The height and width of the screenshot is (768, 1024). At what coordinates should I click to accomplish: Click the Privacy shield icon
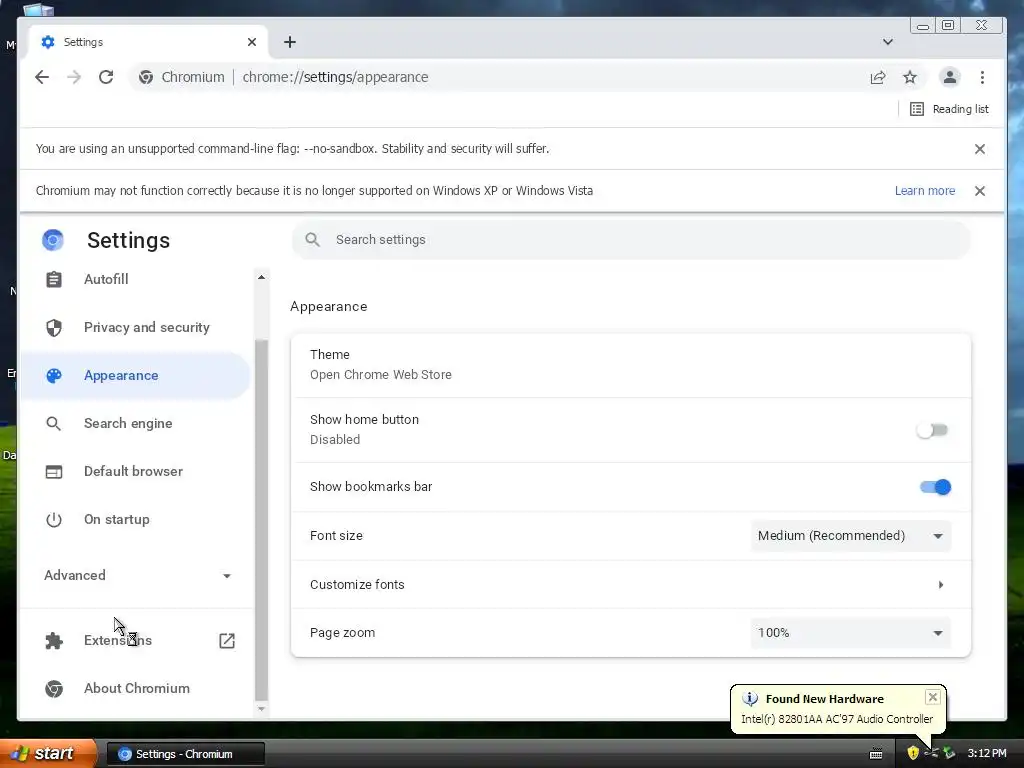click(x=54, y=327)
